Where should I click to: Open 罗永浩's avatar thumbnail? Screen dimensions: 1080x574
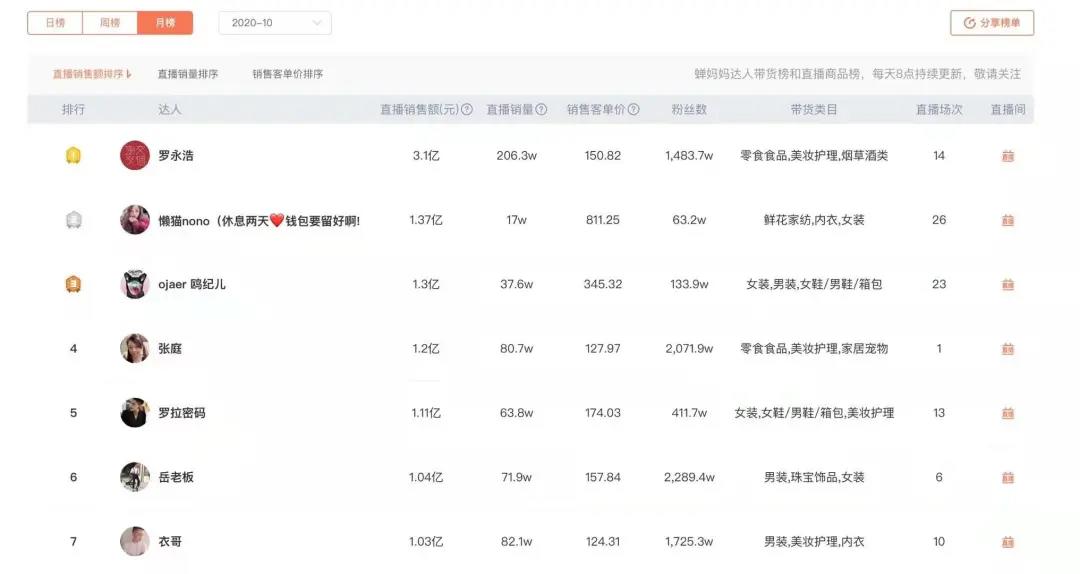tap(135, 156)
